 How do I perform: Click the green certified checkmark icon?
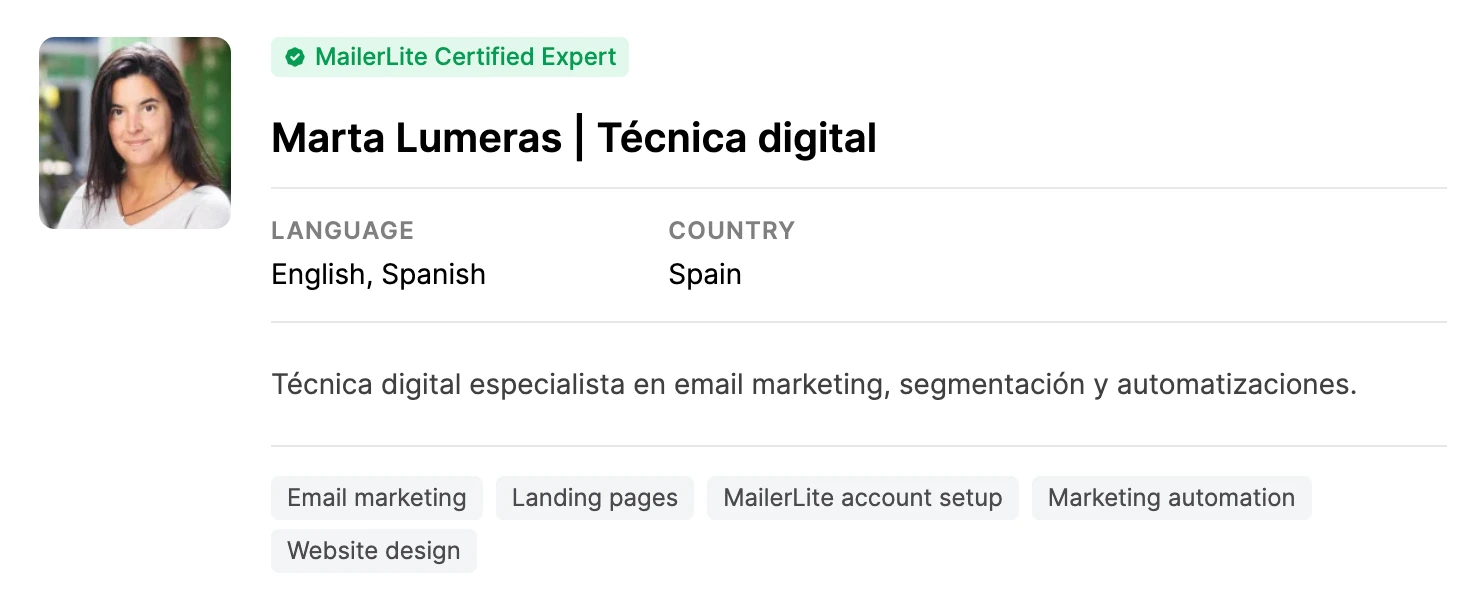[x=295, y=58]
